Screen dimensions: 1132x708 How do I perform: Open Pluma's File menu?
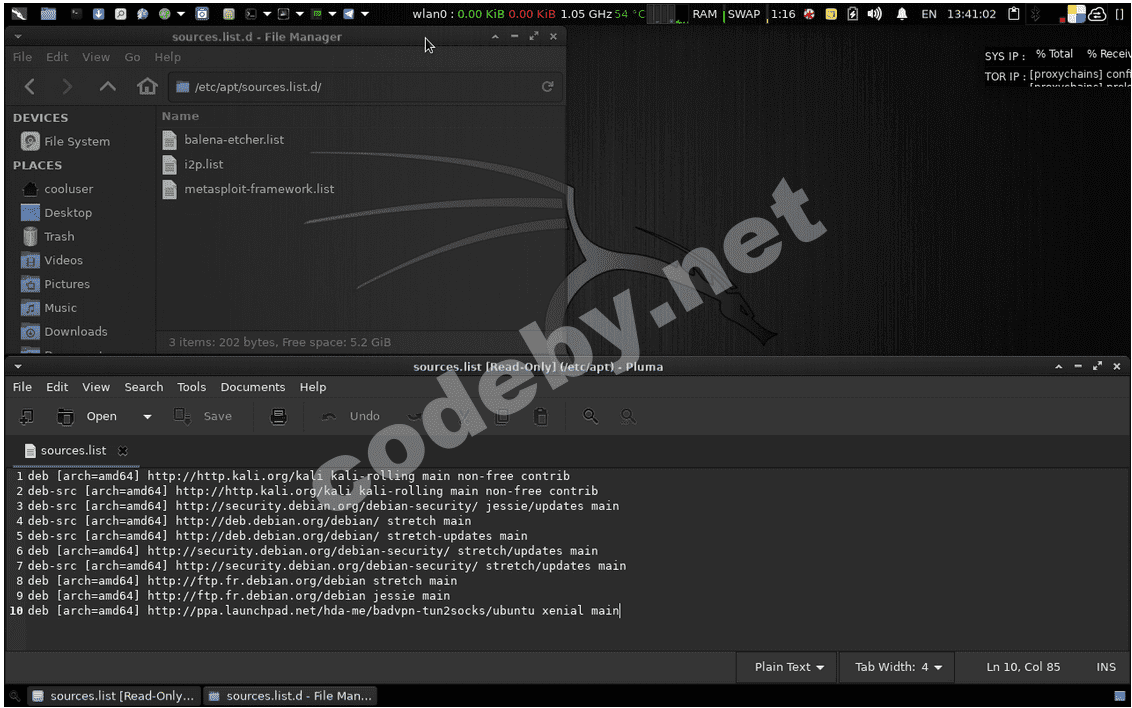point(22,387)
